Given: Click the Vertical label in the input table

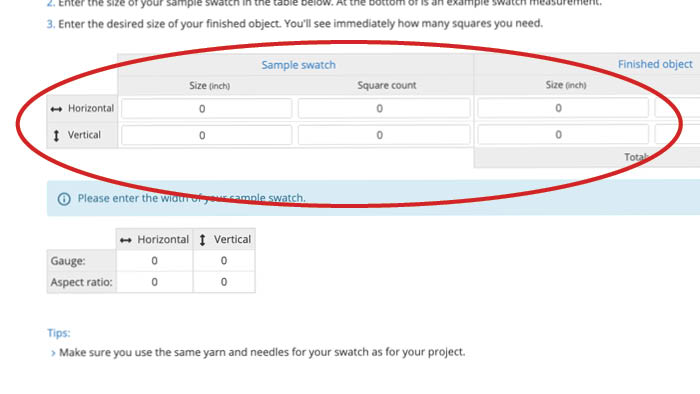Looking at the screenshot, I should coord(84,135).
